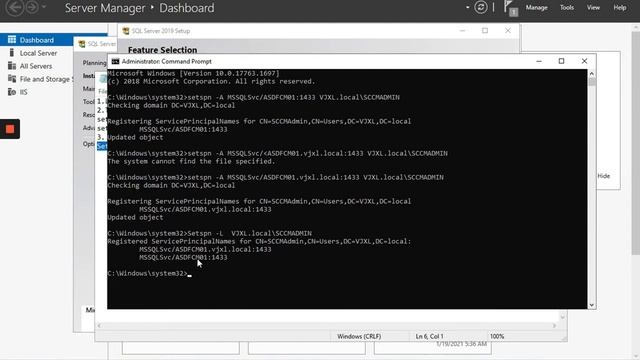Click the Windows (CRLF) status entry
This screenshot has height=360, width=640.
point(359,336)
